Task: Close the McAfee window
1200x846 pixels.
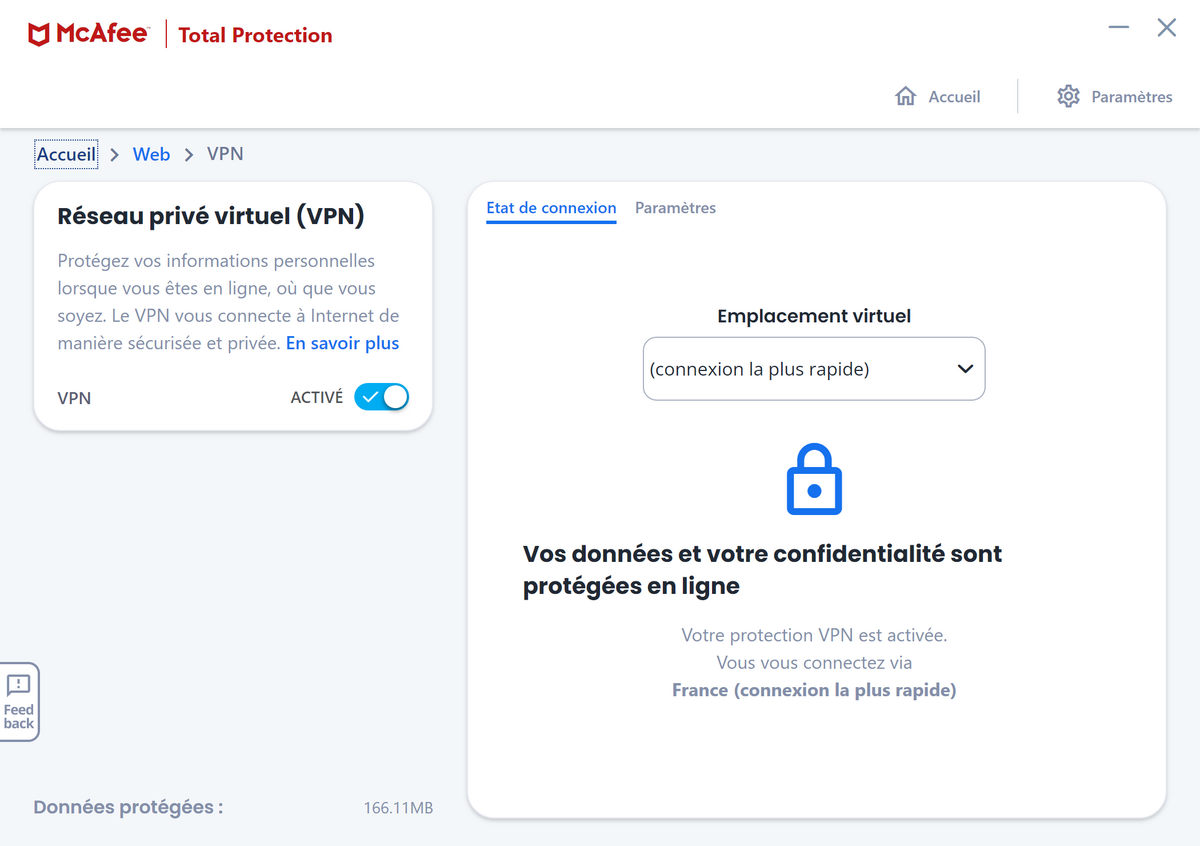Action: tap(1167, 28)
